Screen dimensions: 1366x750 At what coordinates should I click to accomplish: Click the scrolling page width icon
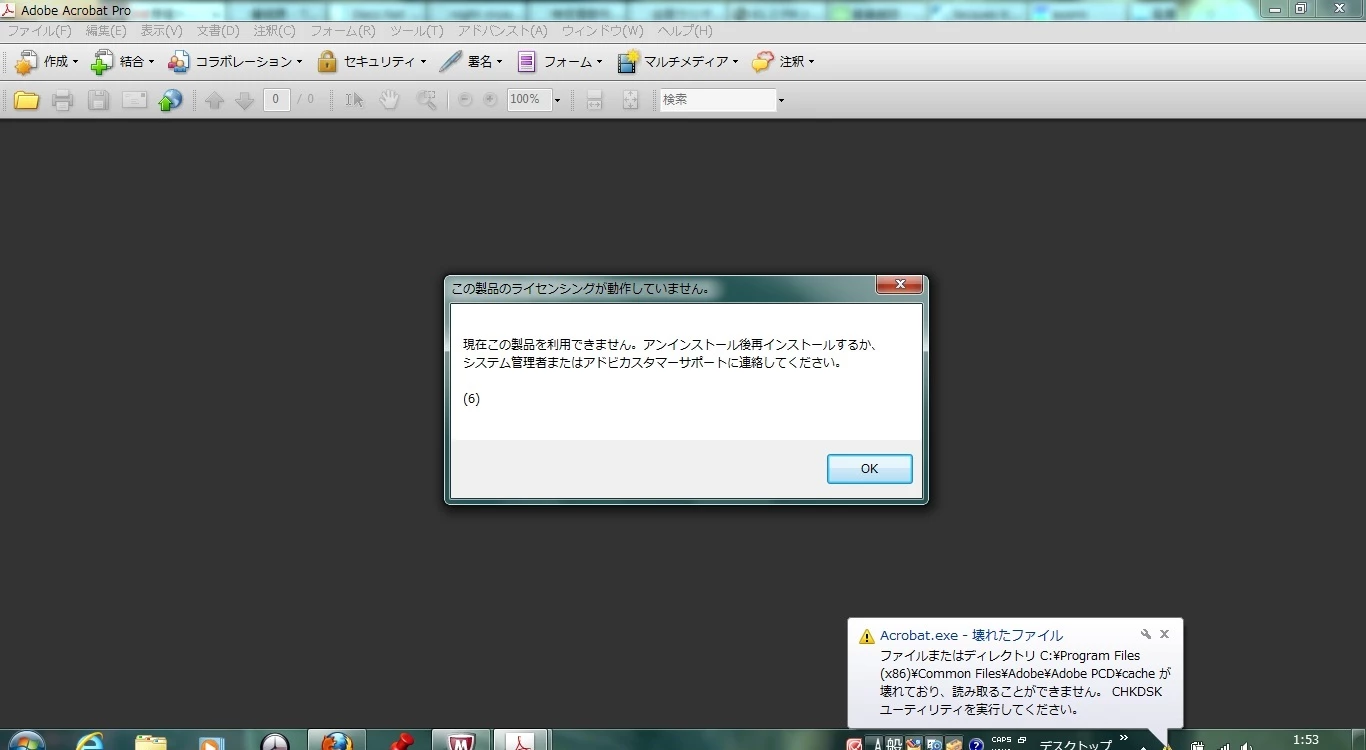(x=594, y=100)
